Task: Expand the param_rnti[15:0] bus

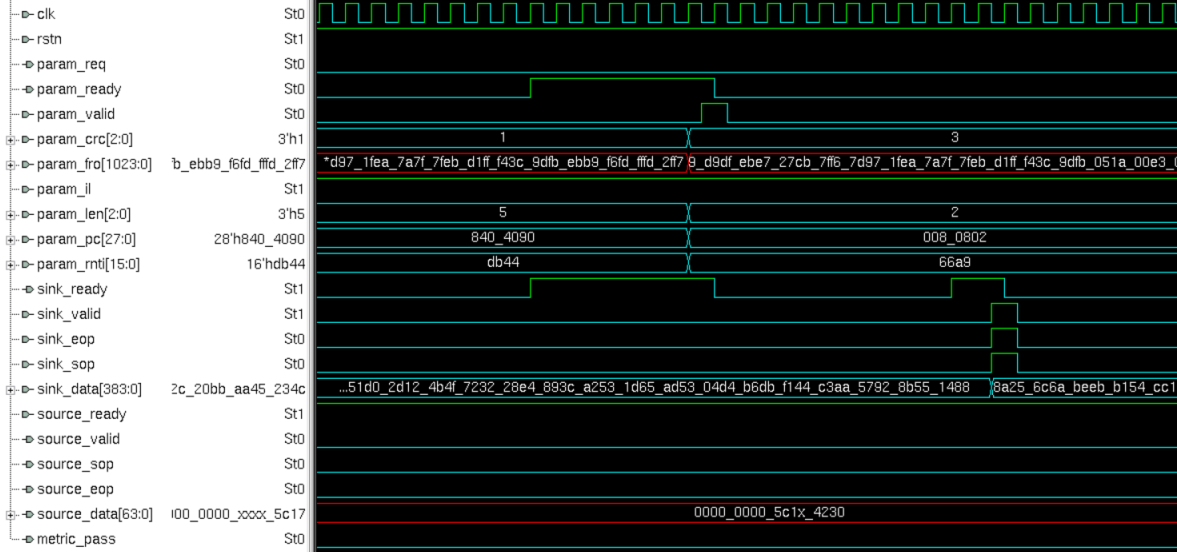Action: click(x=10, y=264)
